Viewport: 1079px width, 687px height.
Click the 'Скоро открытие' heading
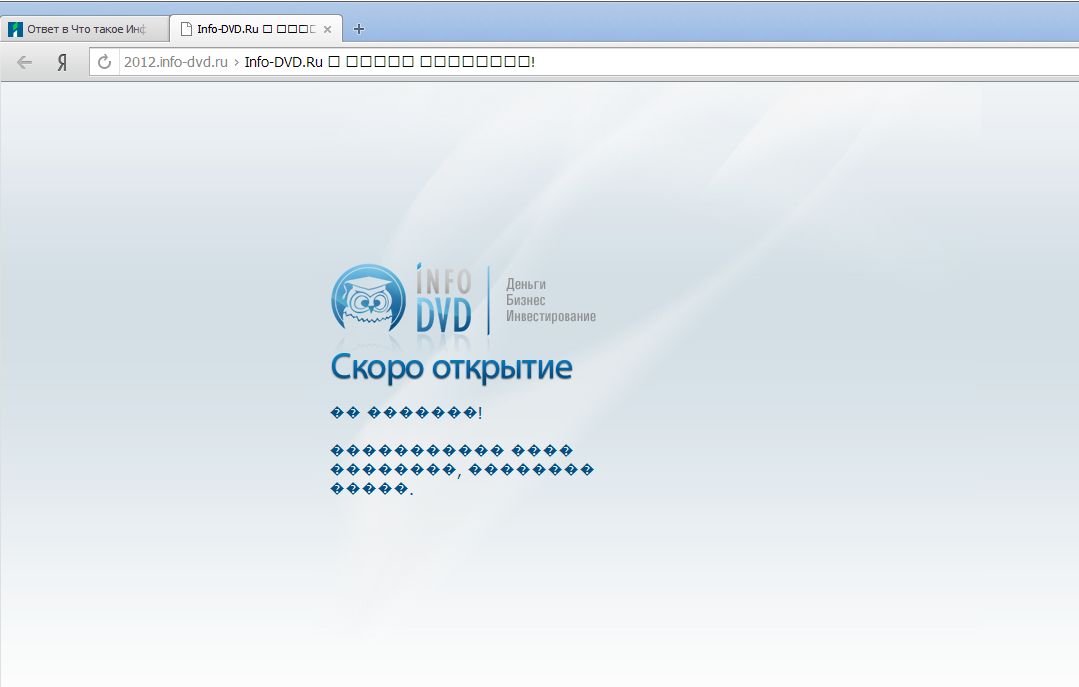point(451,367)
